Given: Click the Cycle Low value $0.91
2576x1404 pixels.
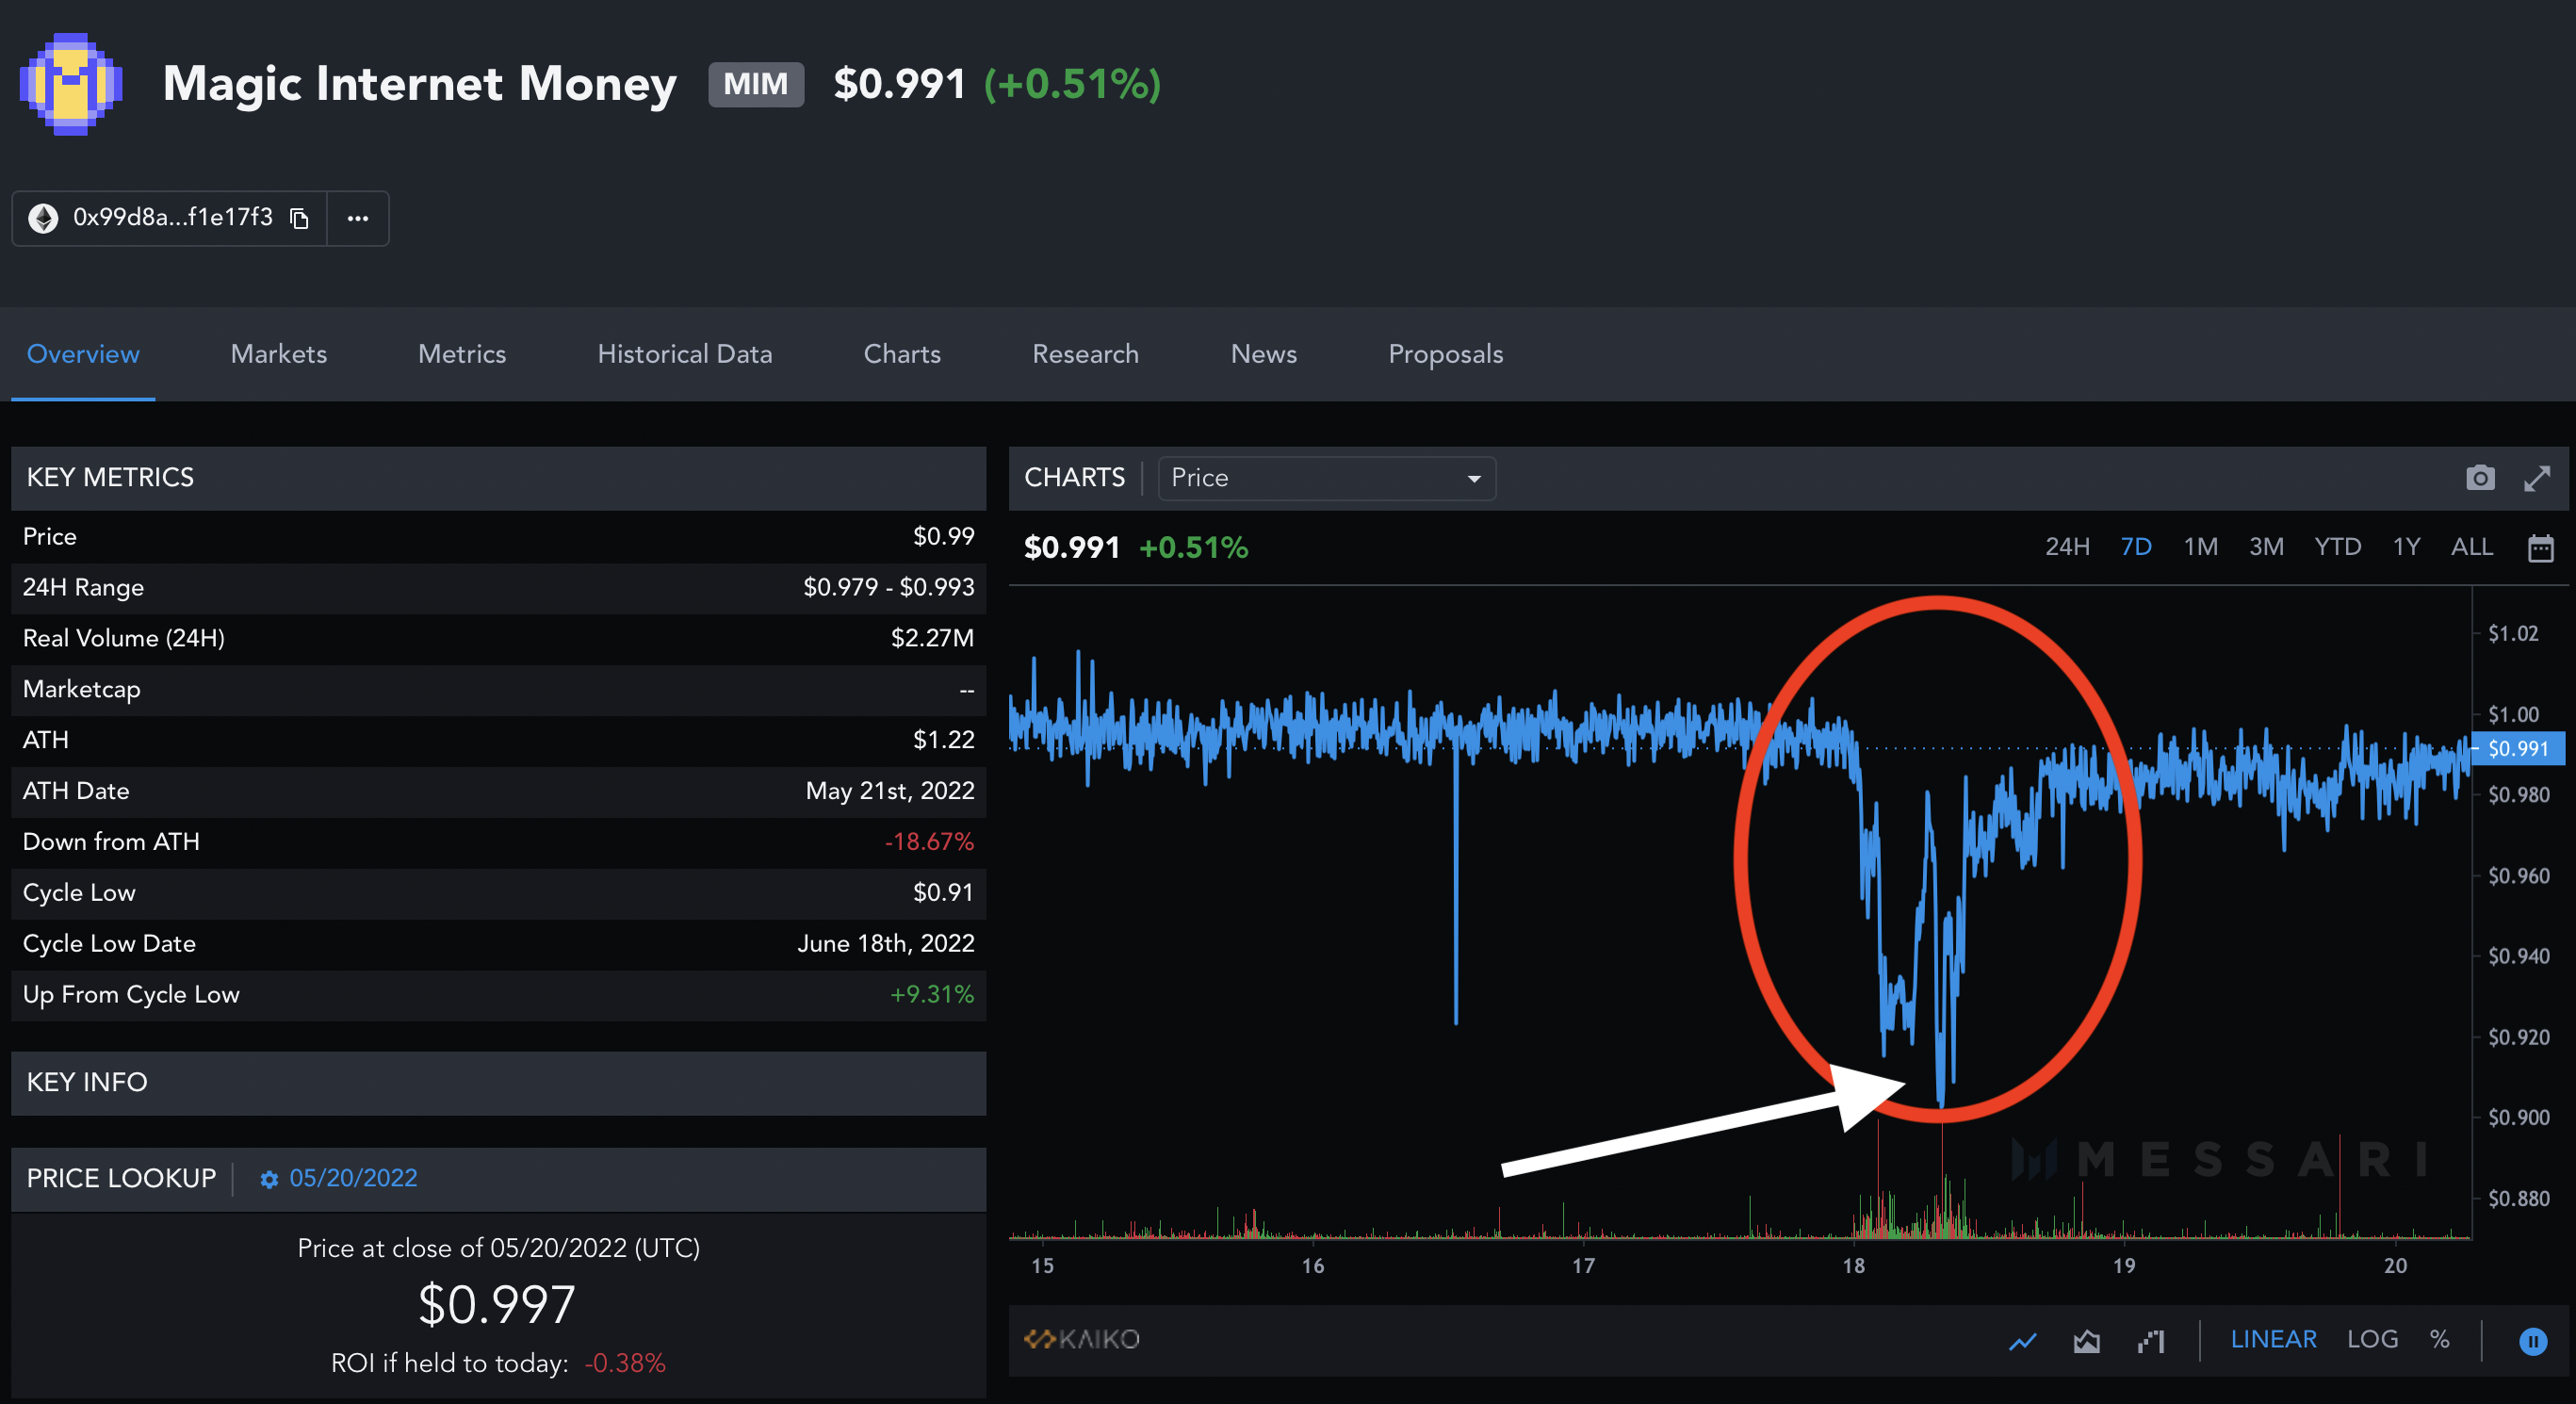Looking at the screenshot, I should tap(943, 892).
